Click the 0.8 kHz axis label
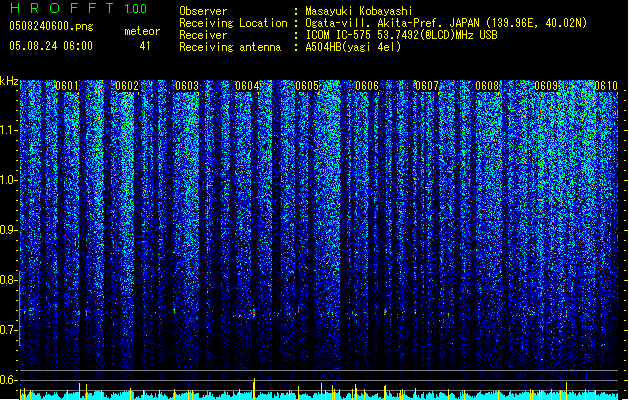The height and width of the screenshot is (400, 629). click(x=8, y=280)
